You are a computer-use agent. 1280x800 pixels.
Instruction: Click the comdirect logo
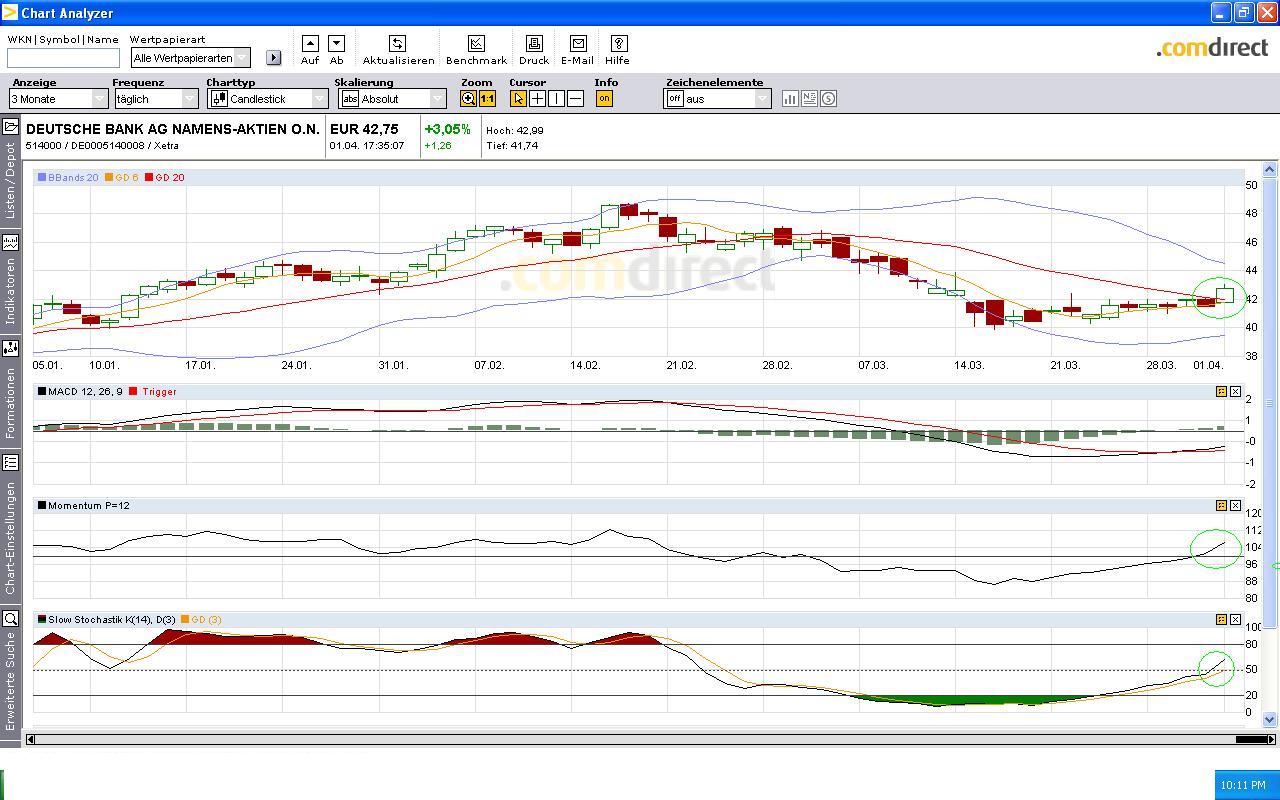[x=1212, y=47]
